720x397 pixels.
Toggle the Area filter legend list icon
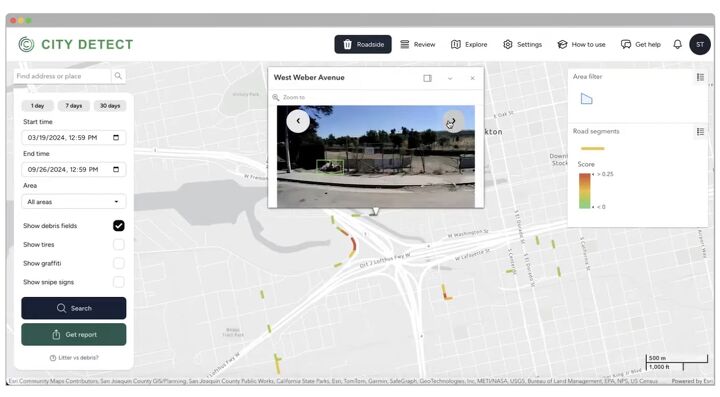pyautogui.click(x=700, y=77)
